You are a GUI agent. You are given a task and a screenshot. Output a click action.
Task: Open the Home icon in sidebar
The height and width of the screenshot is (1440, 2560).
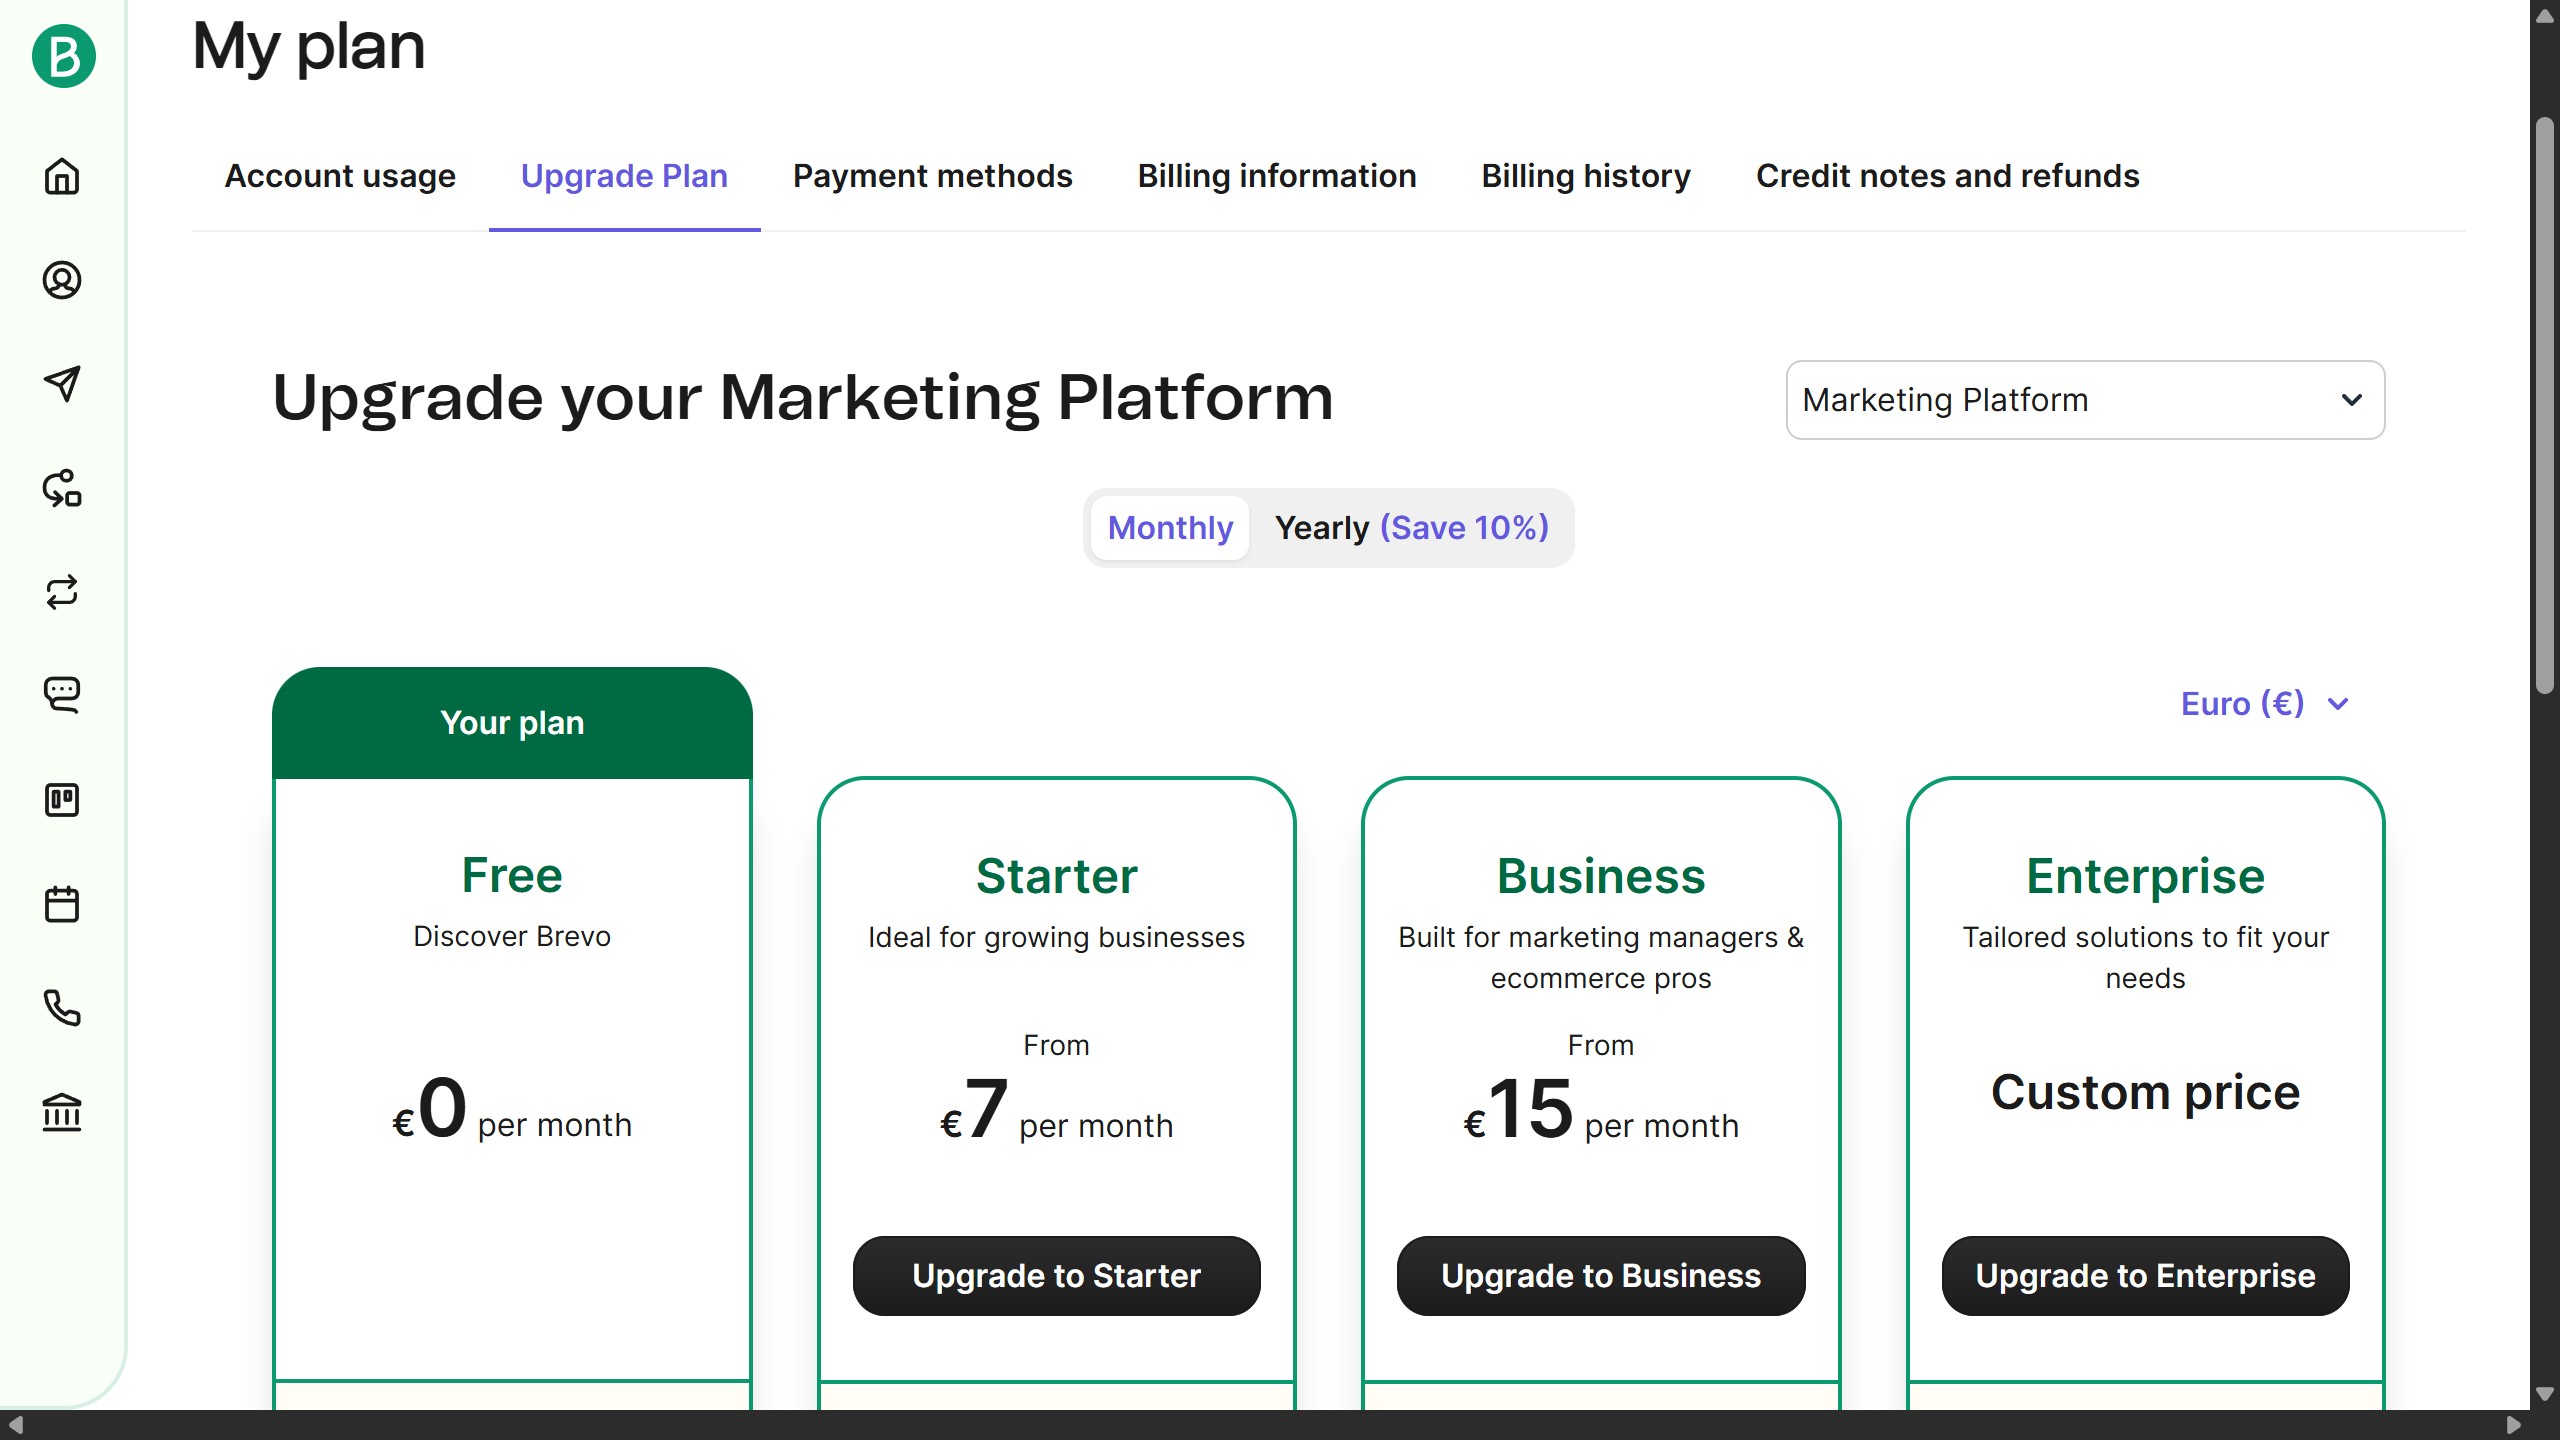[x=62, y=176]
